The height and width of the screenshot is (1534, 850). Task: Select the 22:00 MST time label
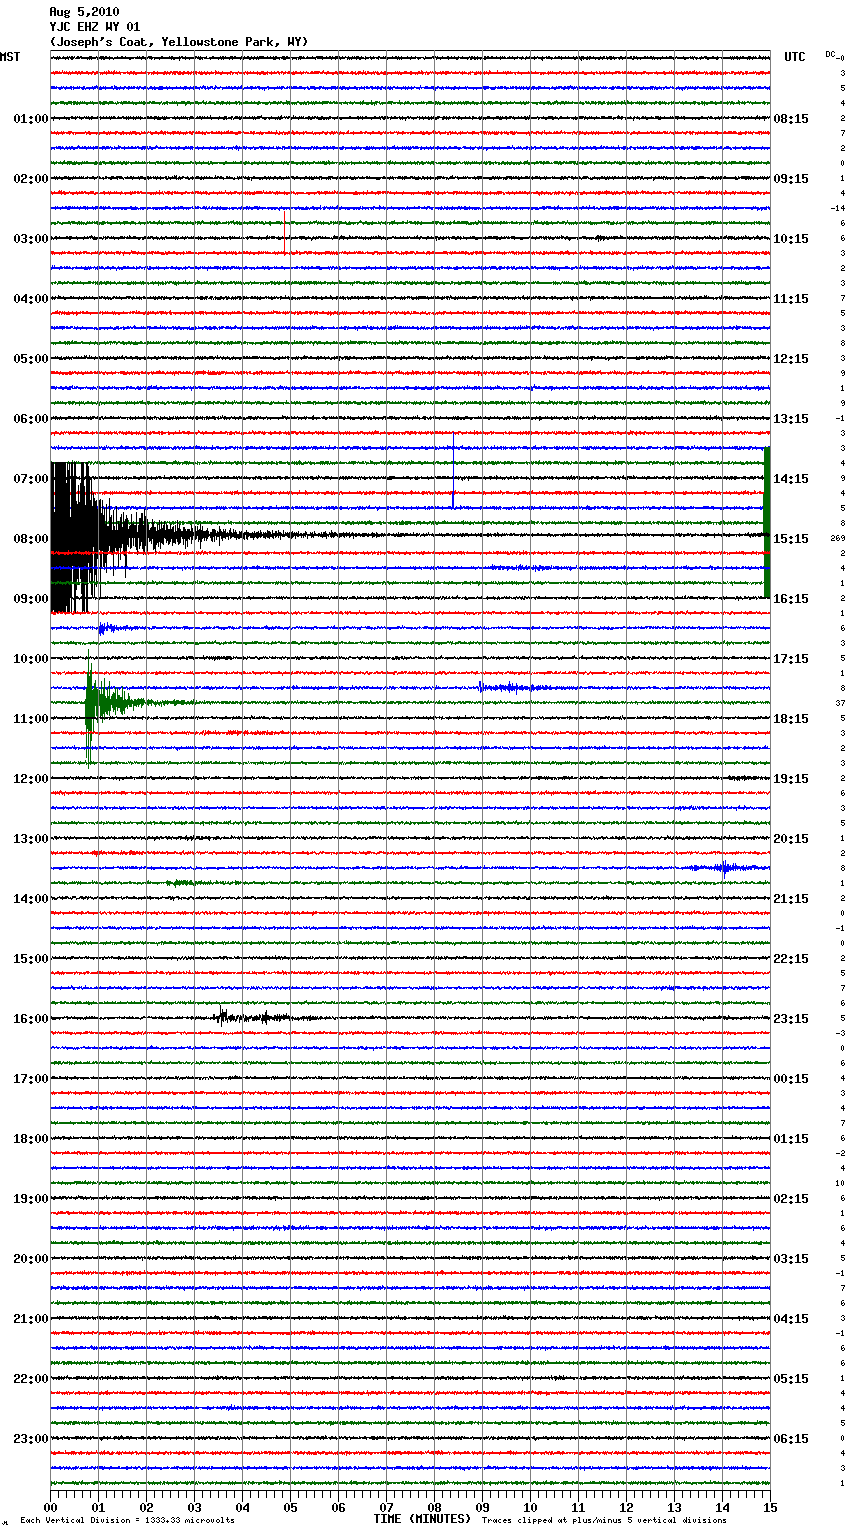click(31, 1379)
